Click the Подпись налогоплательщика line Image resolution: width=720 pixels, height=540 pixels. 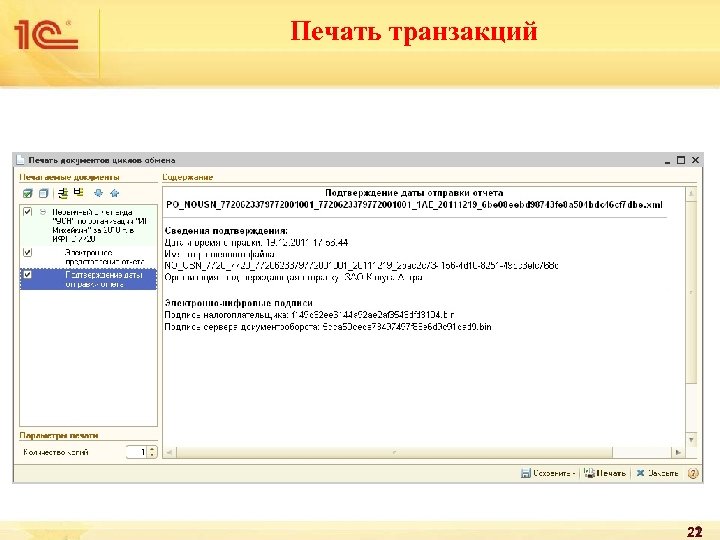click(309, 315)
